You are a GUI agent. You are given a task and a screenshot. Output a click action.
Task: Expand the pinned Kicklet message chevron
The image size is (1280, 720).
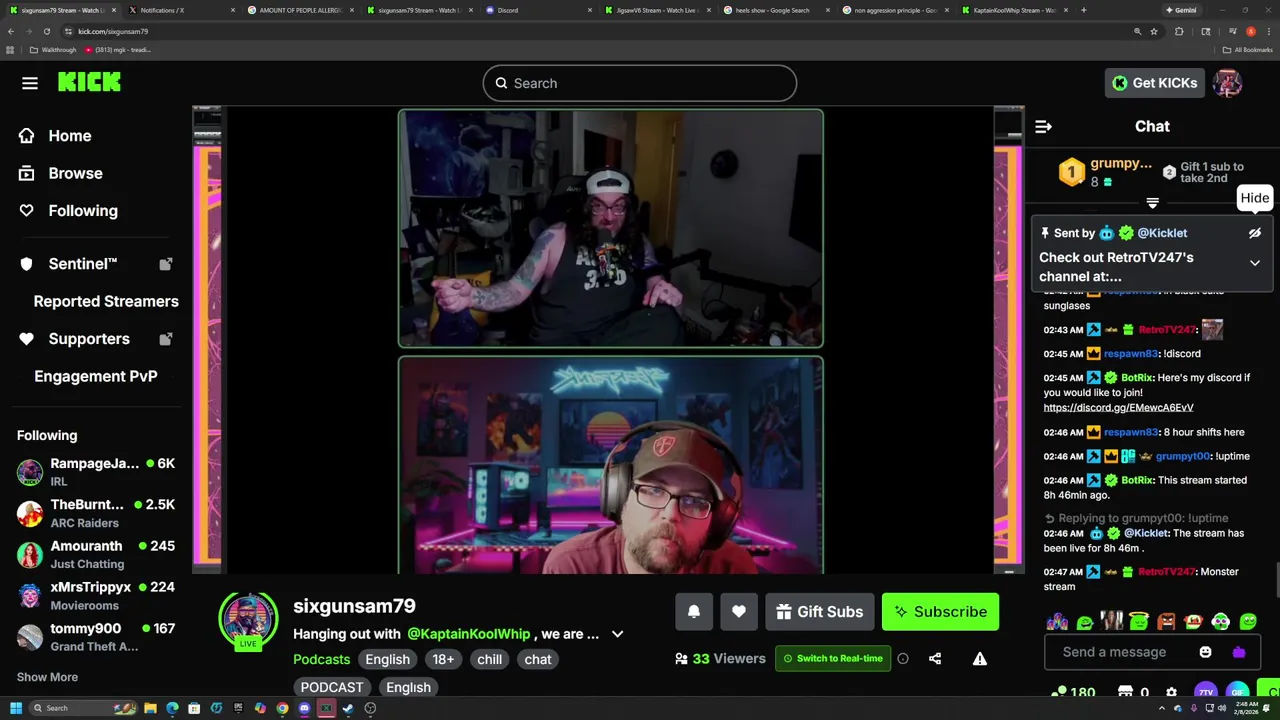coord(1255,263)
